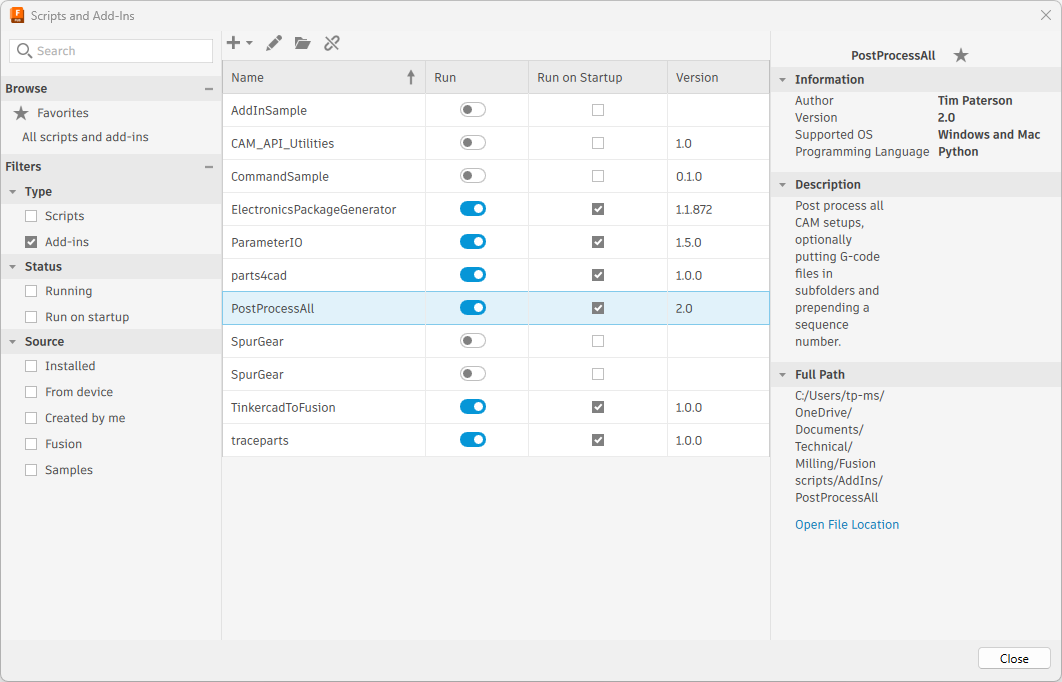The image size is (1062, 682).
Task: Disable Run on Startup for traceparts
Action: (598, 440)
